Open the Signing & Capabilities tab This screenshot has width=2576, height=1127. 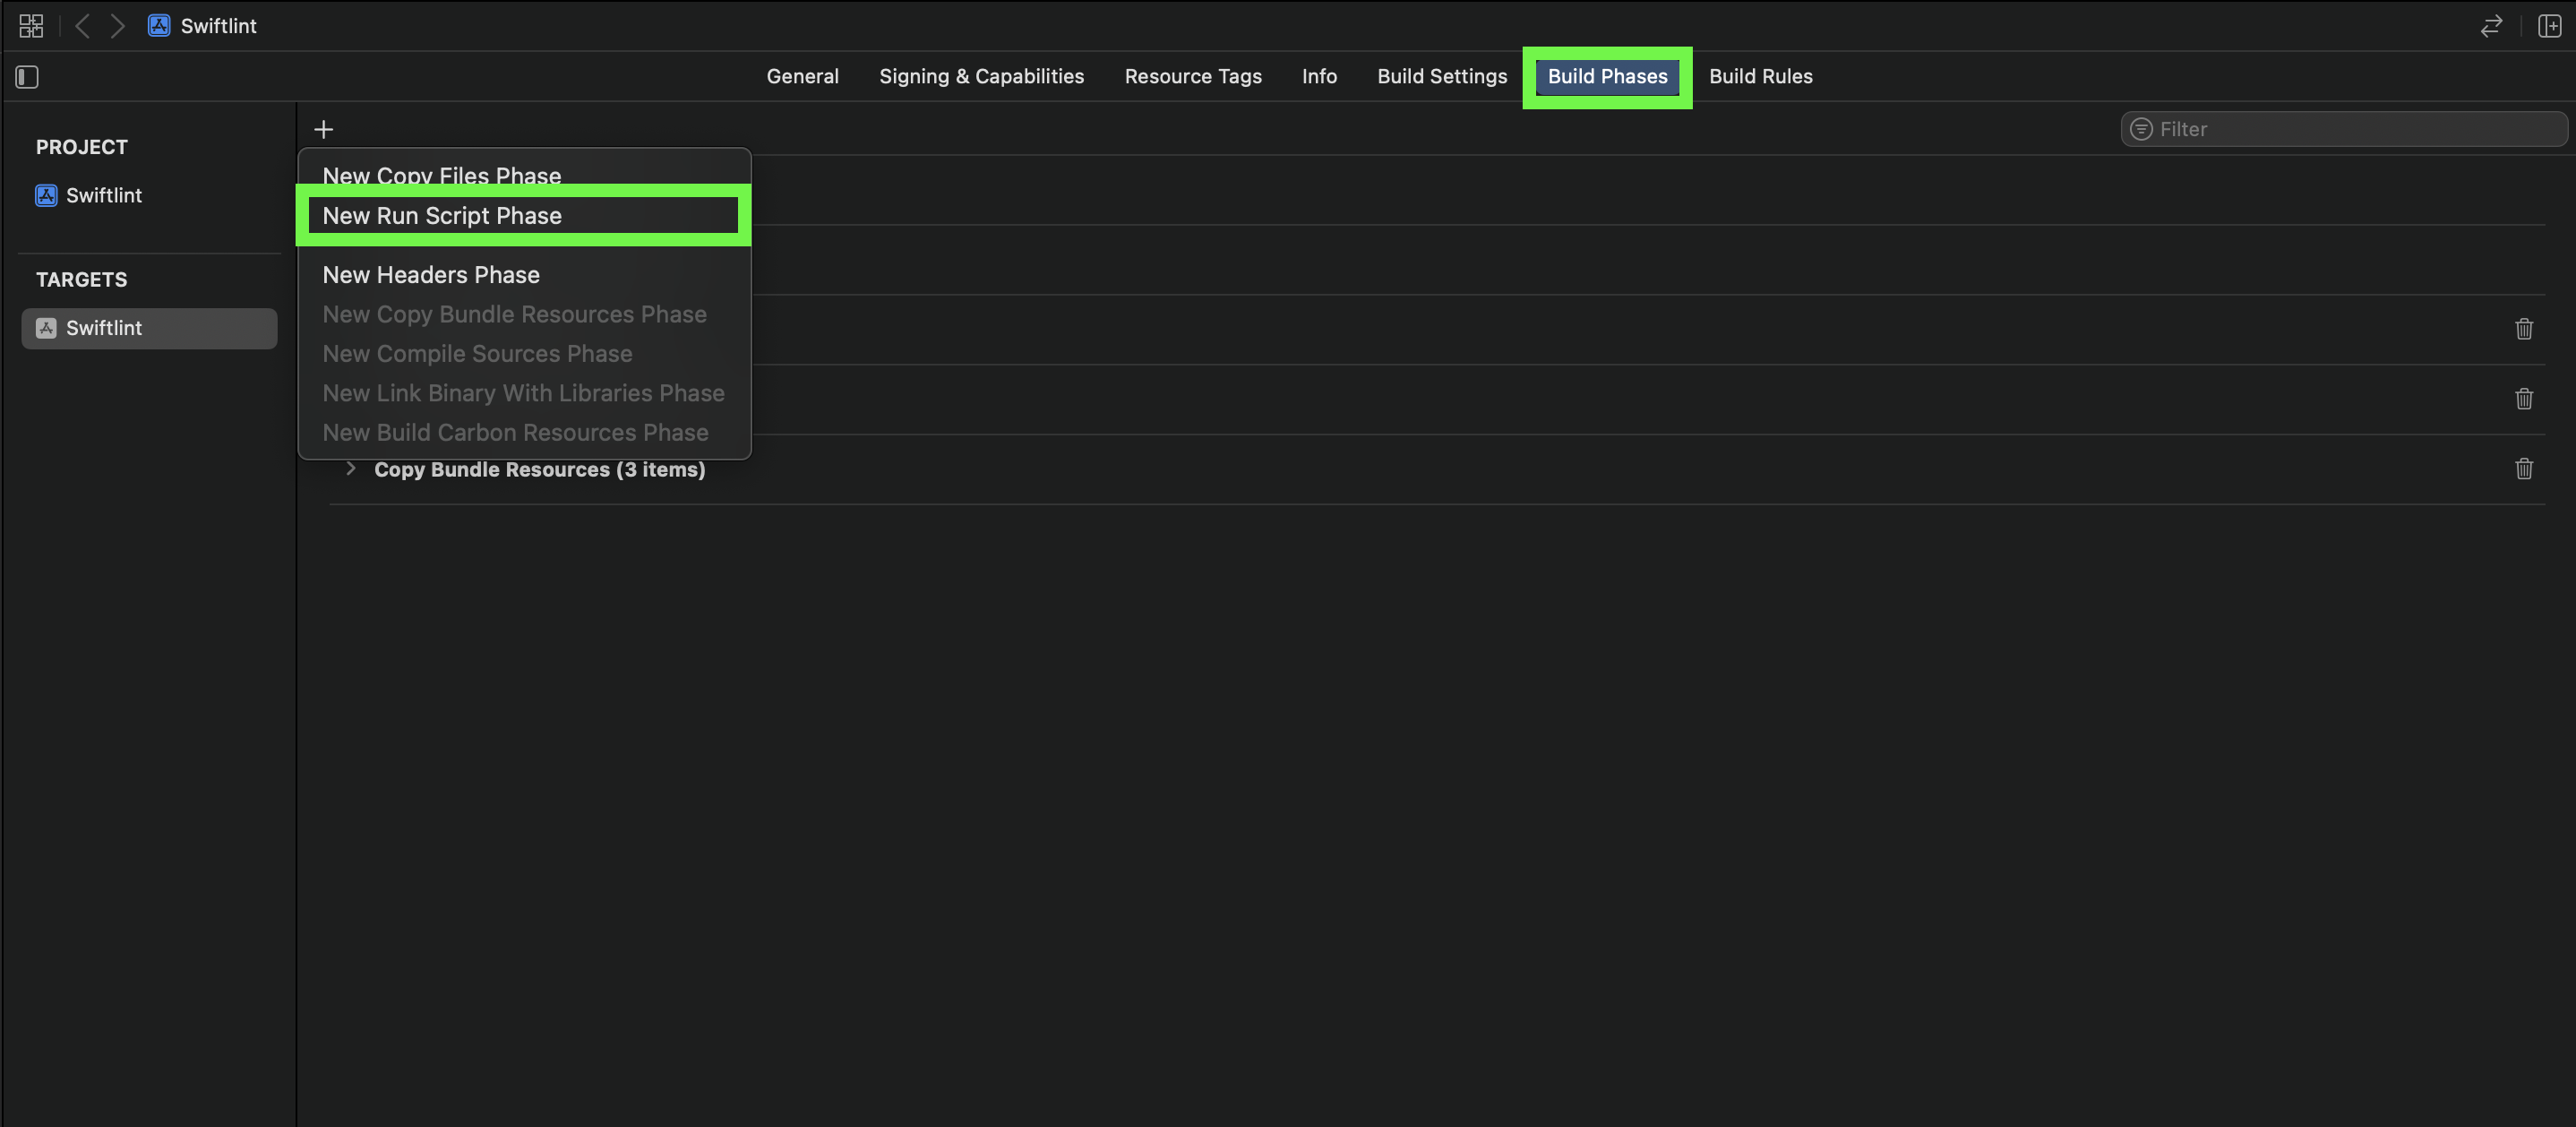pos(981,77)
